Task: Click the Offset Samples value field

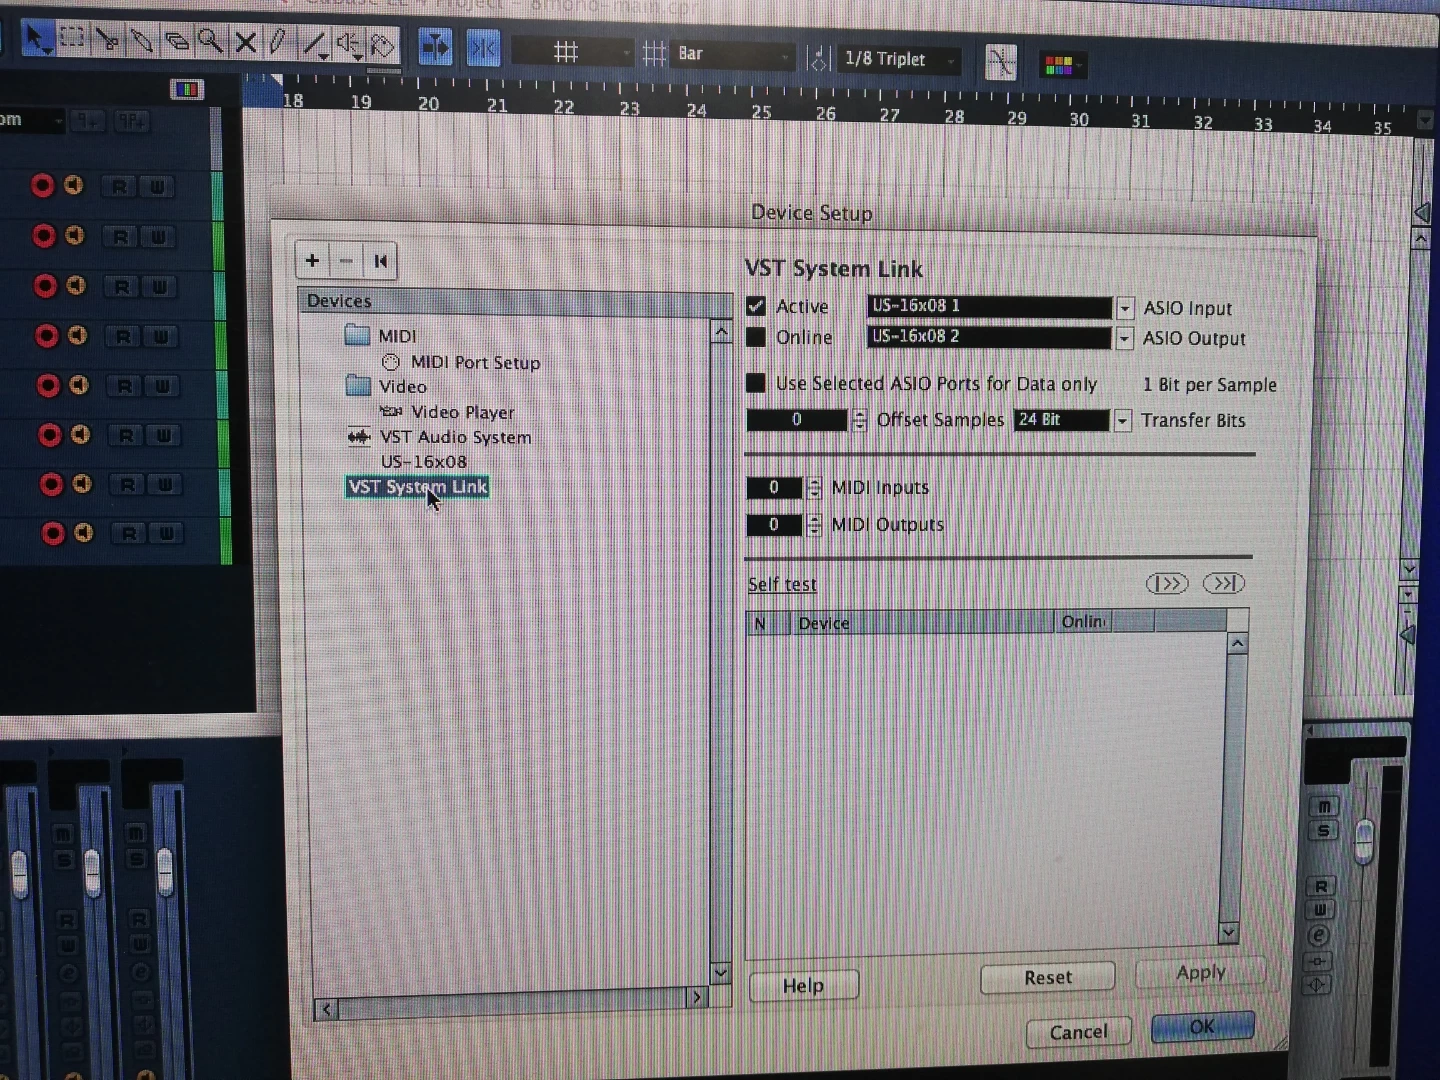Action: tap(797, 420)
